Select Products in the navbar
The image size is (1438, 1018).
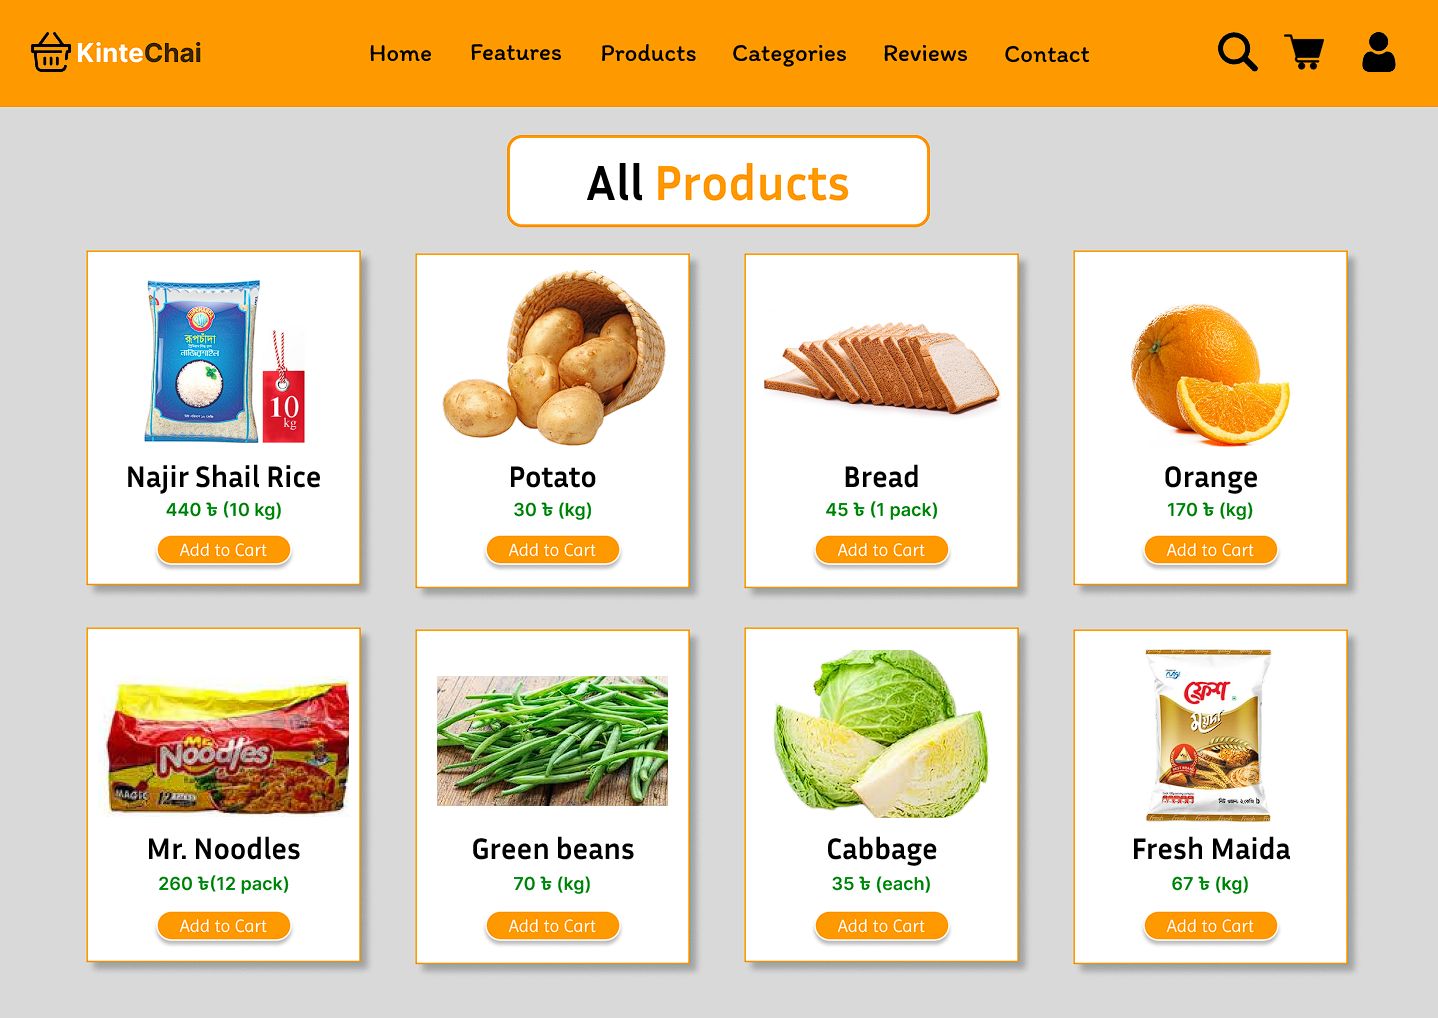tap(648, 54)
